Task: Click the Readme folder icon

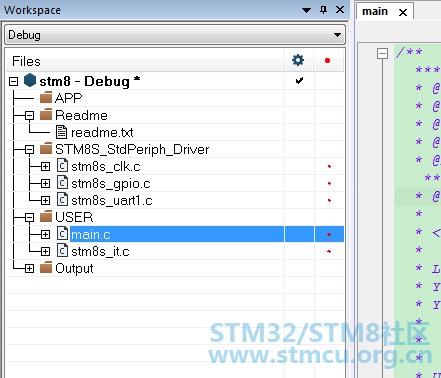Action: click(46, 114)
